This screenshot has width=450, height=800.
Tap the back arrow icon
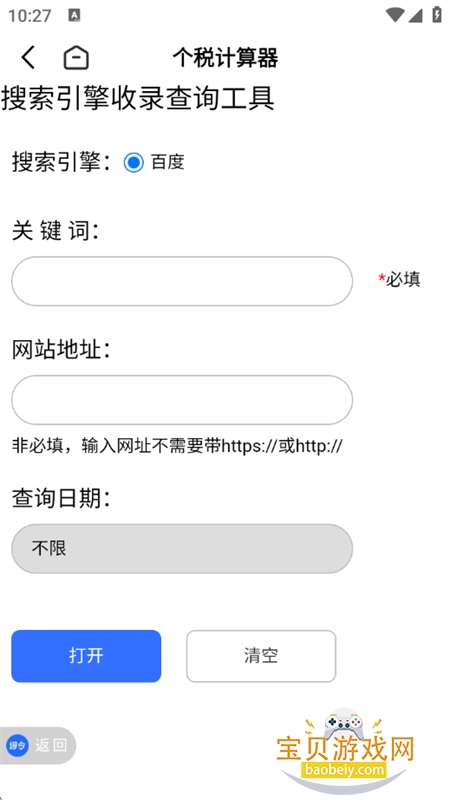(x=29, y=57)
